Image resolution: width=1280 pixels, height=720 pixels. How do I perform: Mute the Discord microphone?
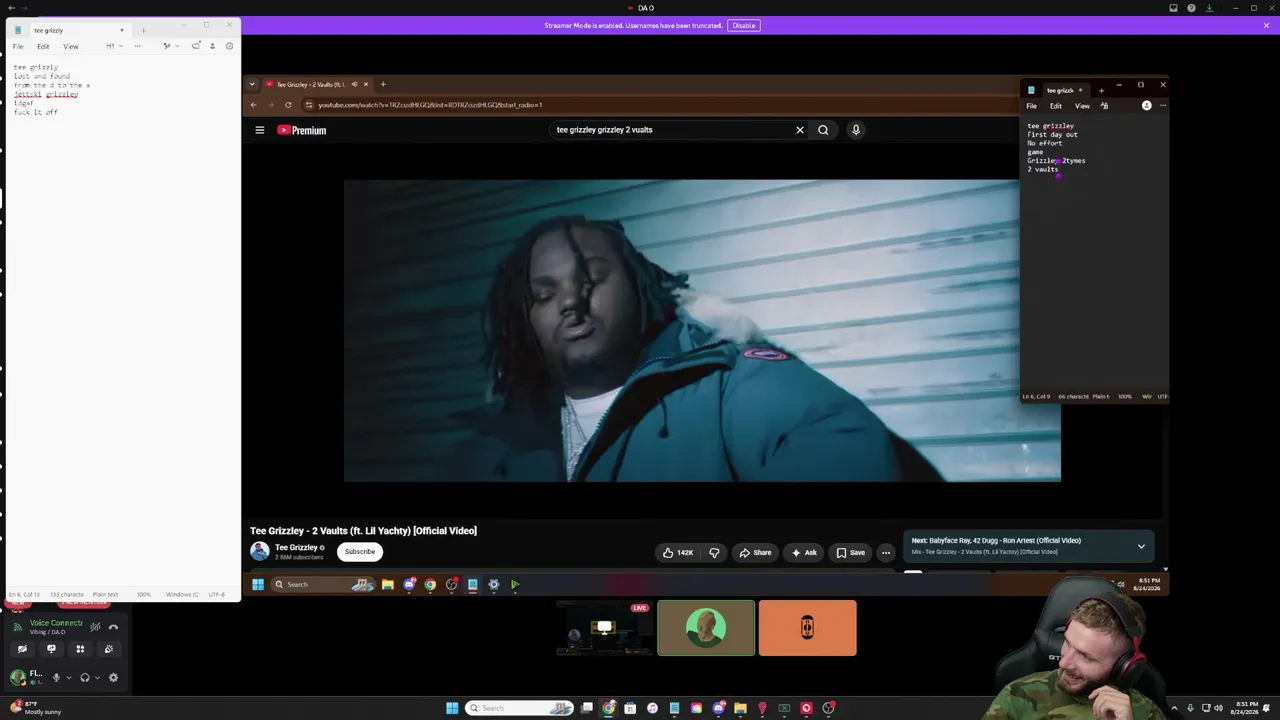pyautogui.click(x=56, y=677)
